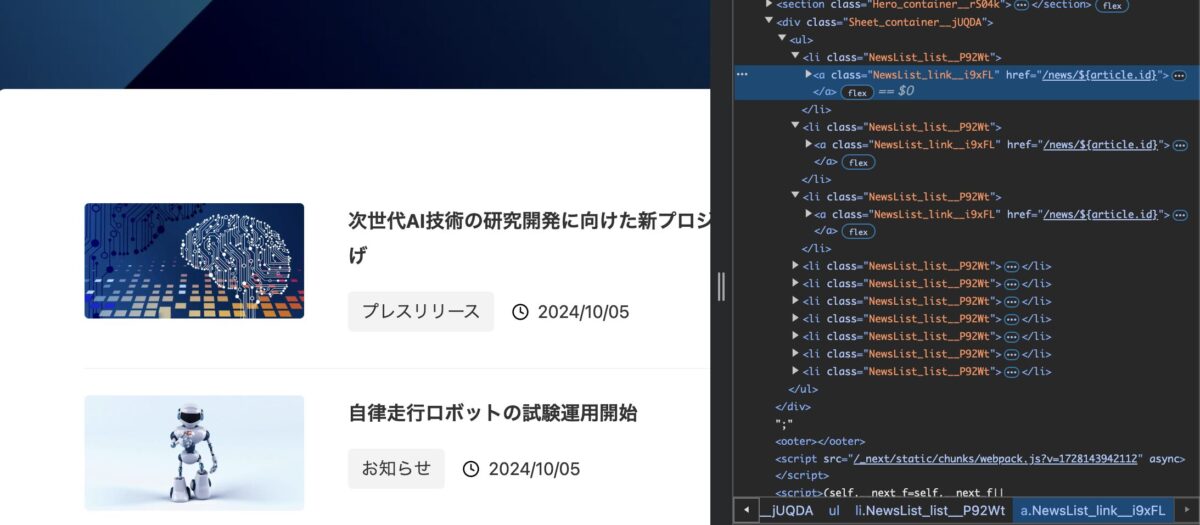Select li.NewsList_list__P92Wt in the breadcrumb bar
Viewport: 1200px width, 525px height.
pos(929,511)
